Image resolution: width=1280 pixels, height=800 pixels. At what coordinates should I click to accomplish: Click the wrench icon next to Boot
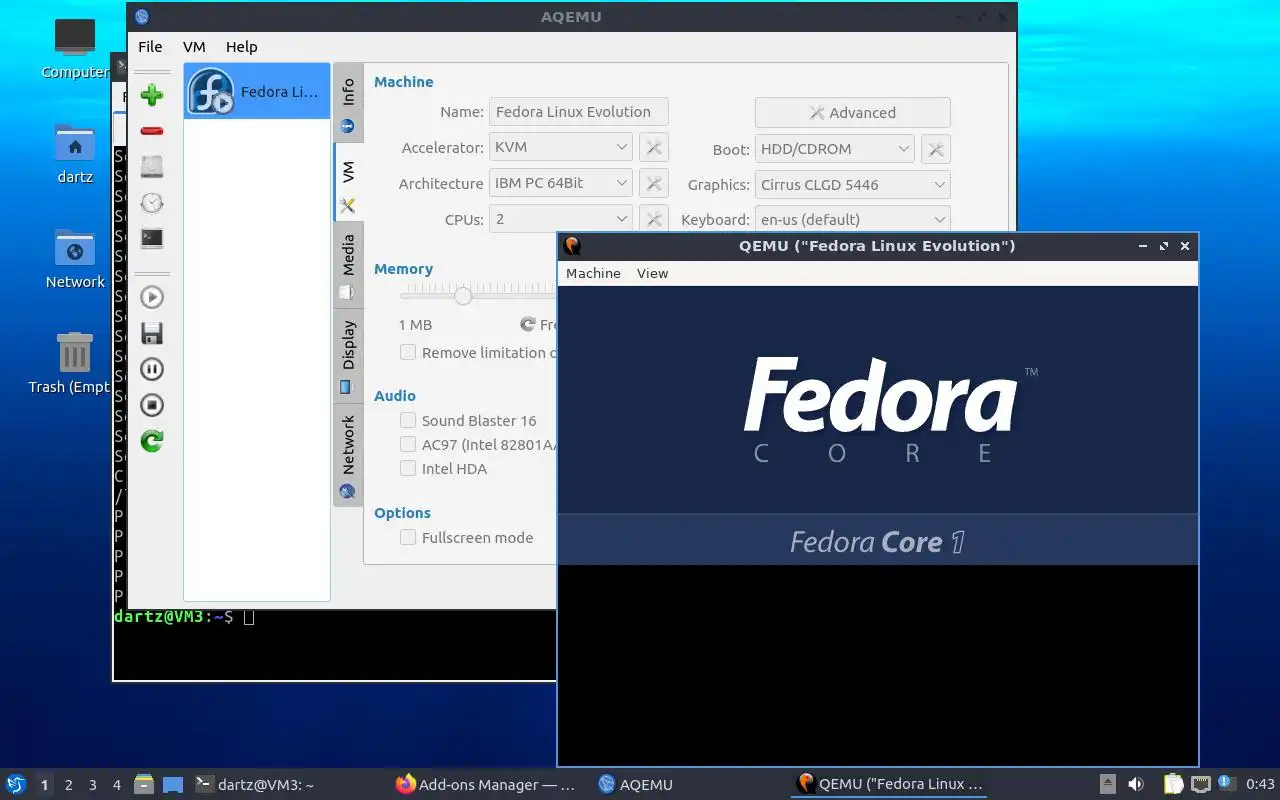coord(936,149)
